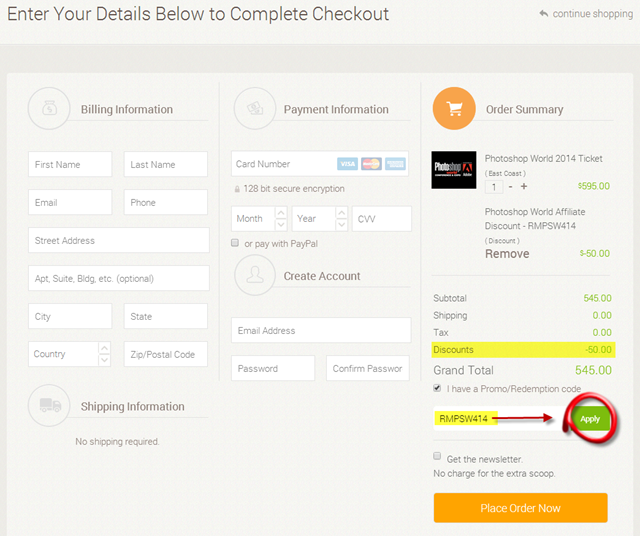The width and height of the screenshot is (640, 536).
Task: Open the expiration Month dropdown
Action: [x=259, y=219]
